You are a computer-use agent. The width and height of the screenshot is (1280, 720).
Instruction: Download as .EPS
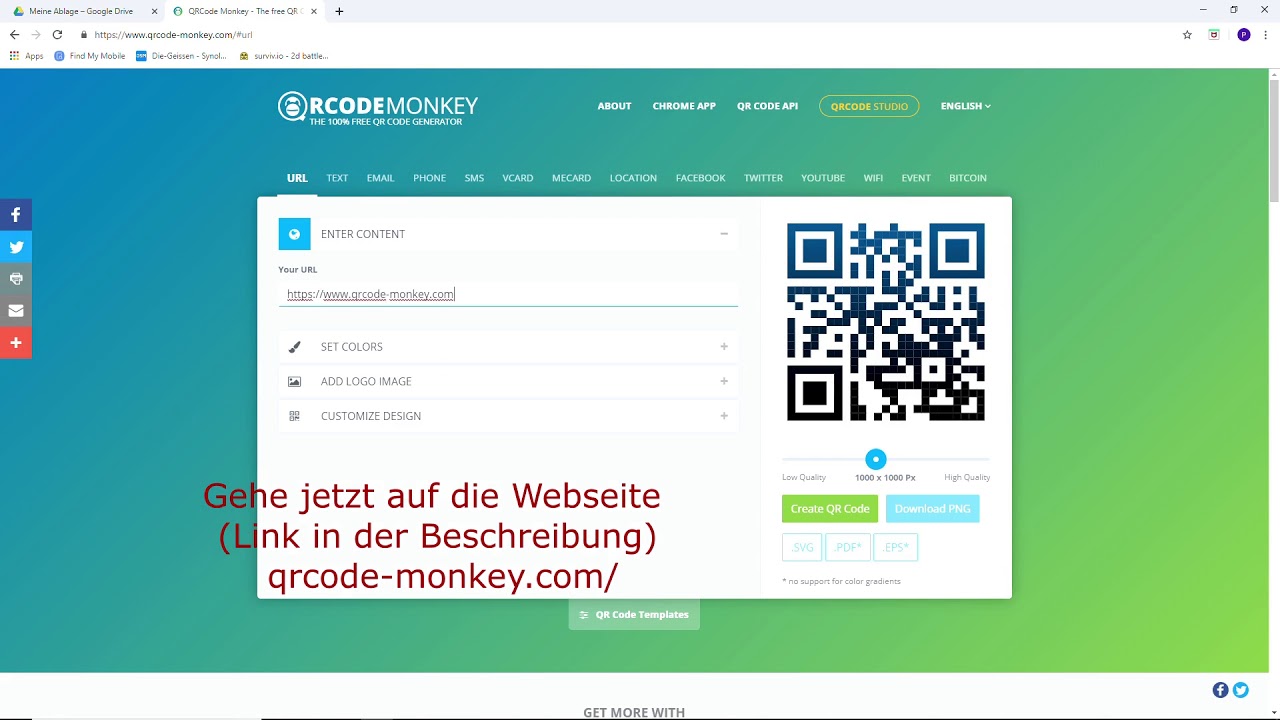click(896, 547)
